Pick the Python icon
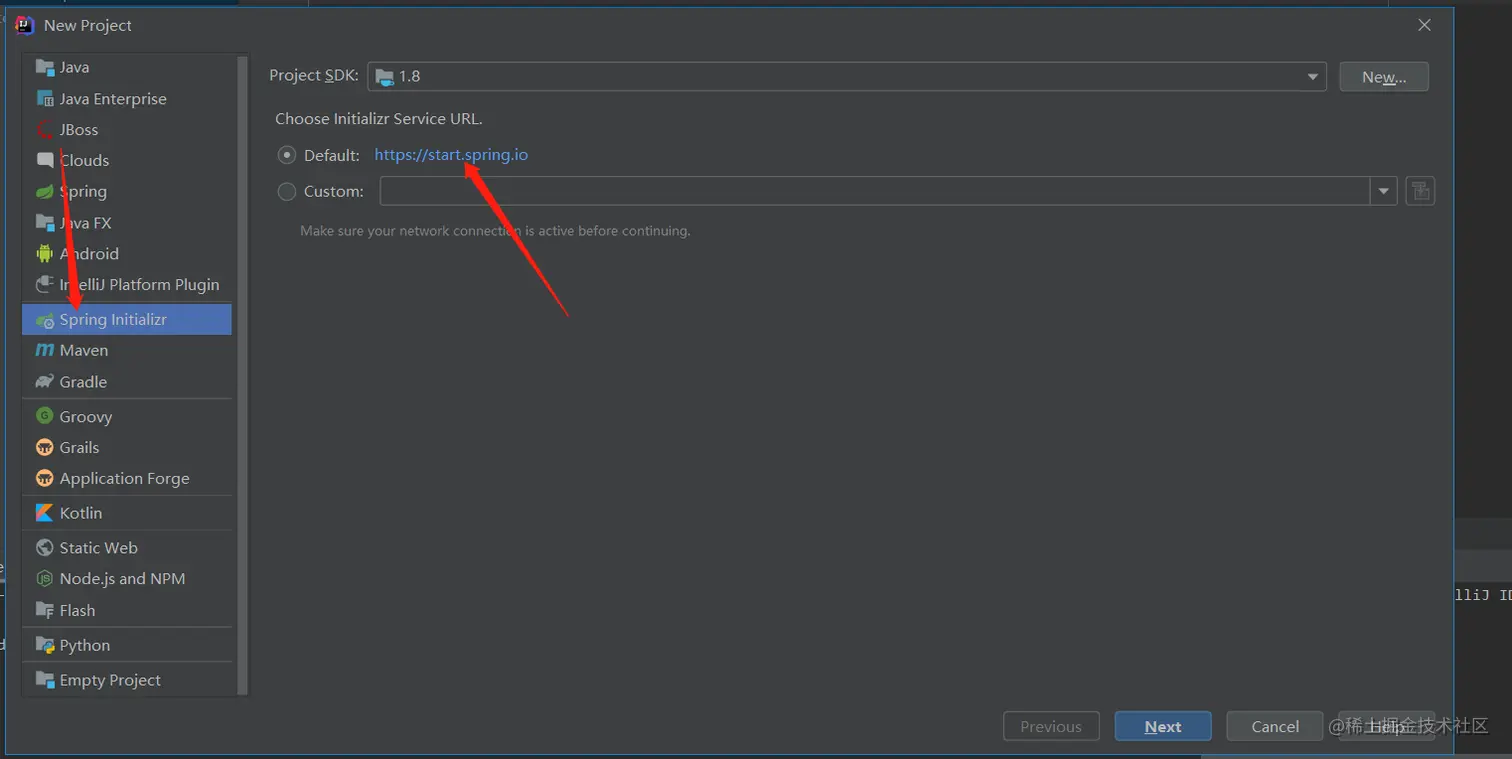The image size is (1512, 759). (x=45, y=645)
